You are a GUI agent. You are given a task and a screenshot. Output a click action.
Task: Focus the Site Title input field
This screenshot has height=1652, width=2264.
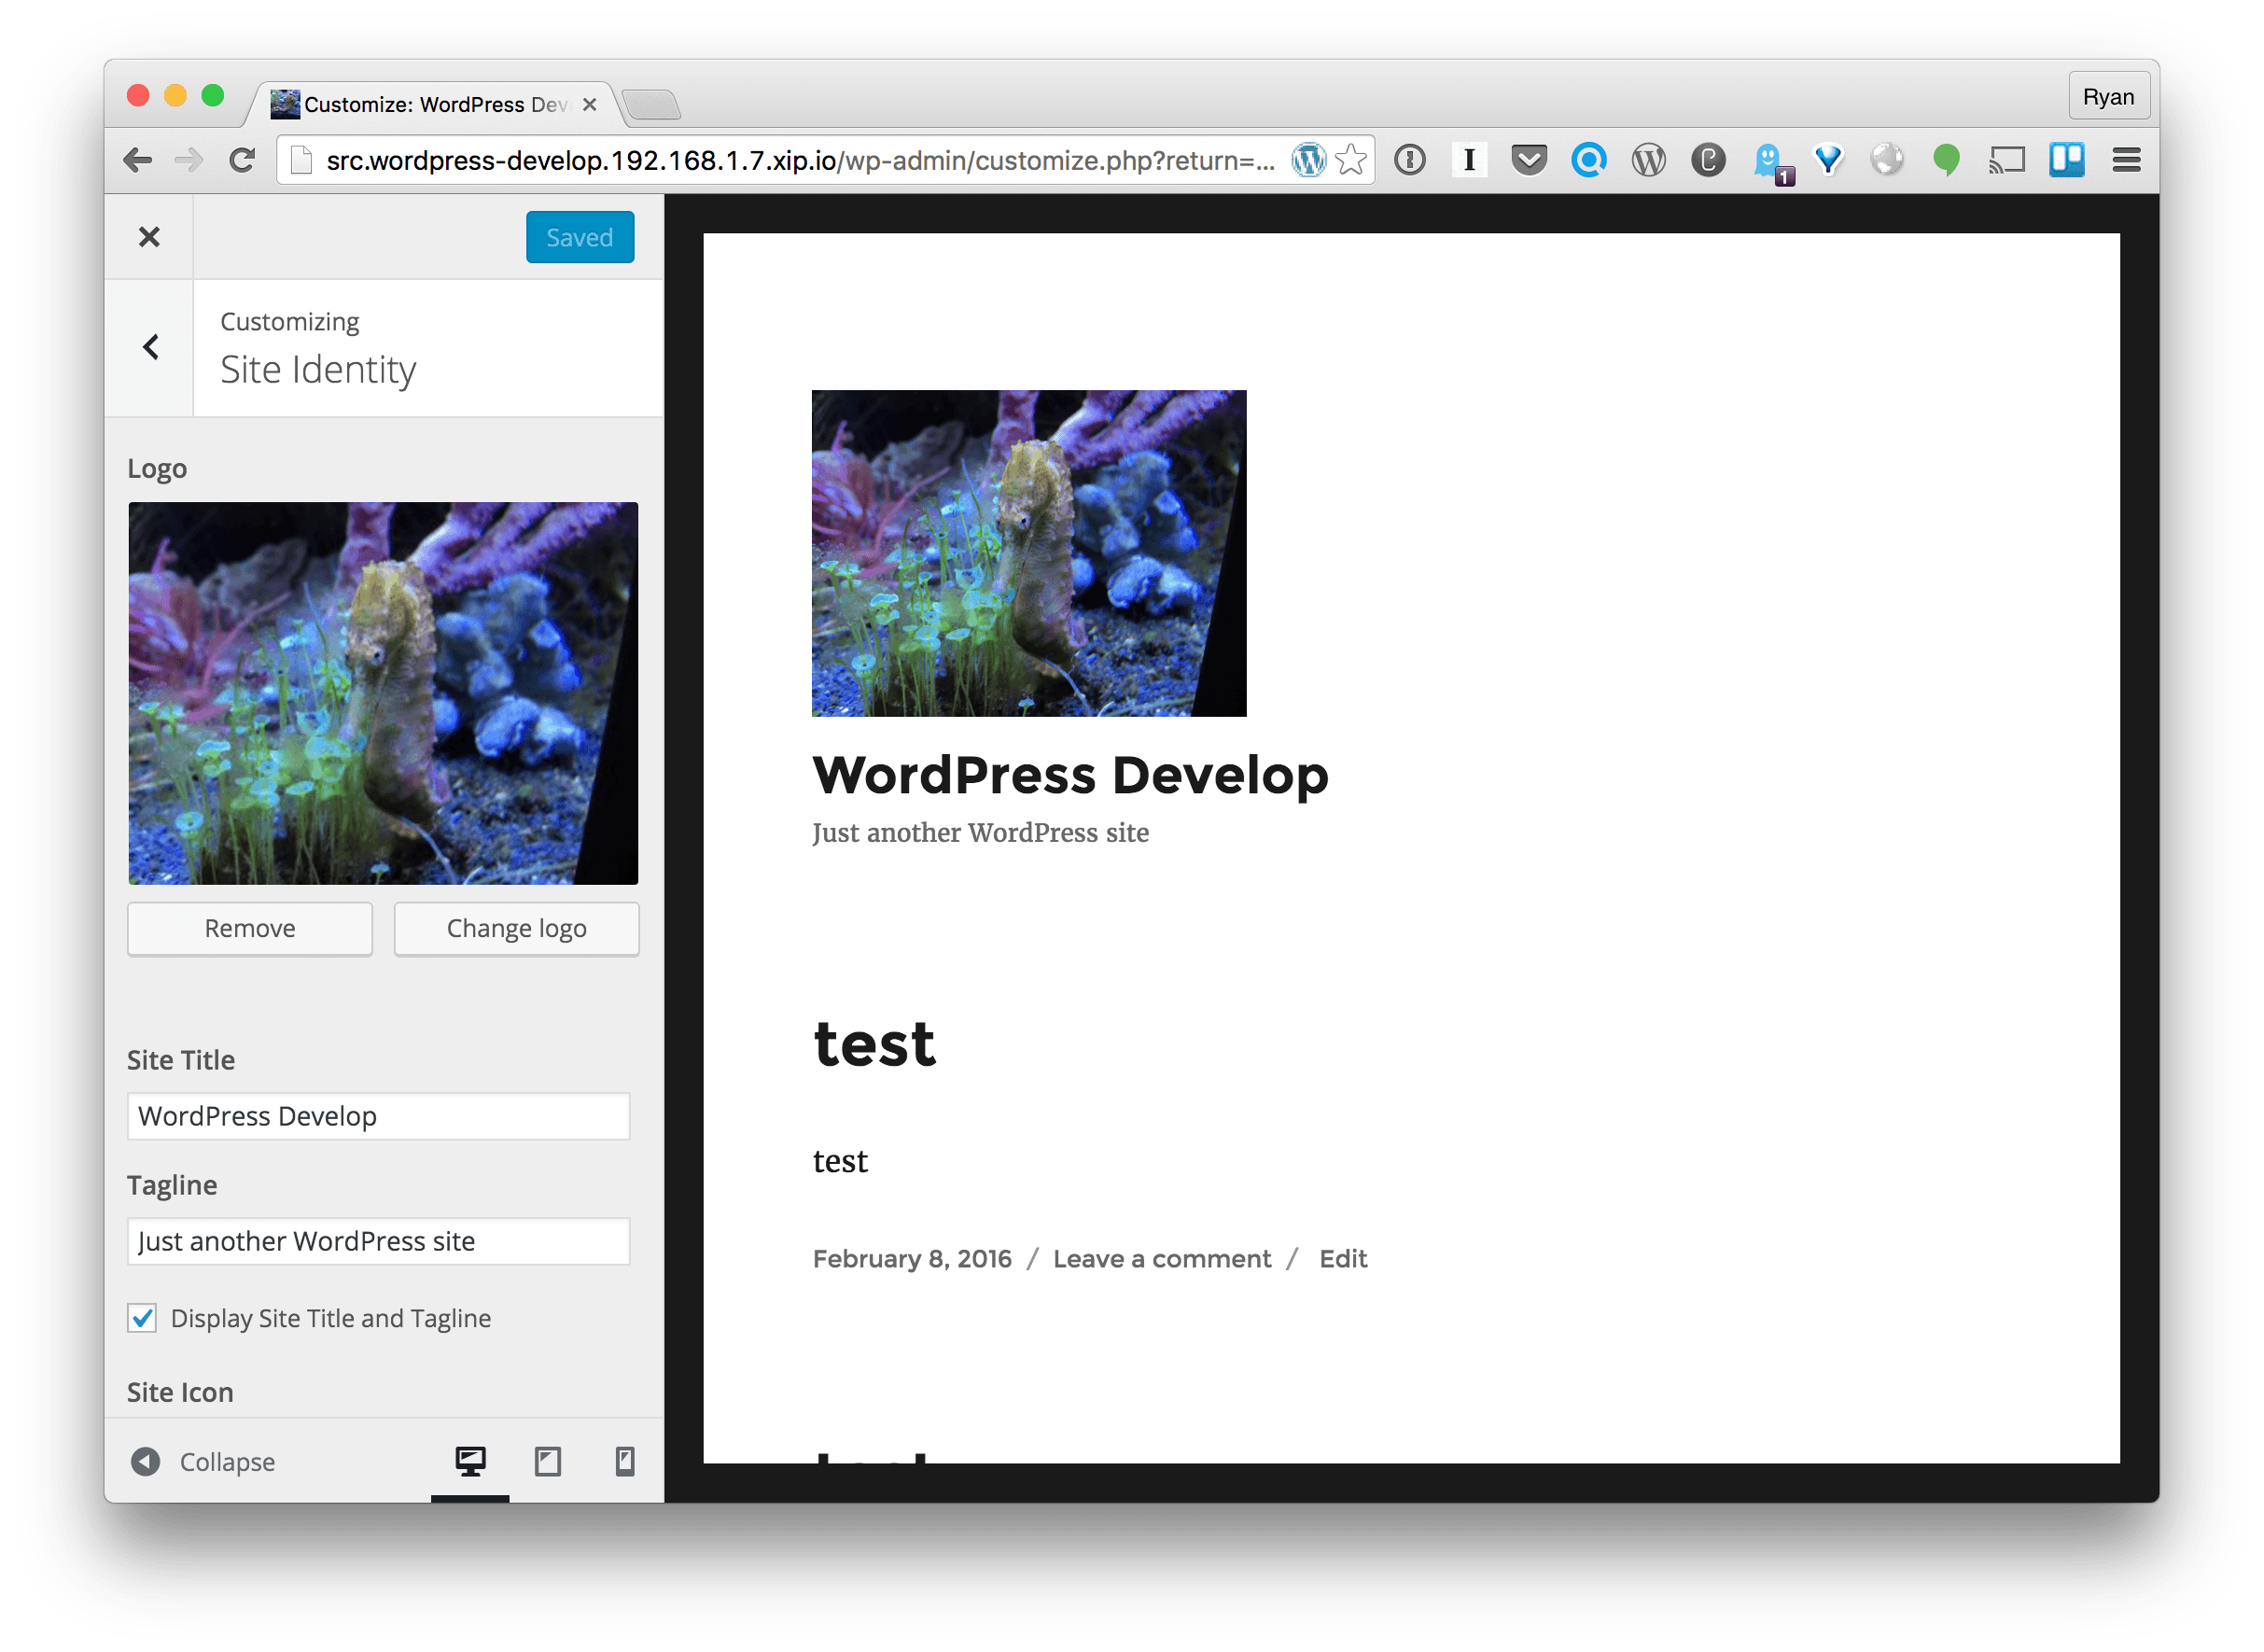pyautogui.click(x=378, y=1116)
